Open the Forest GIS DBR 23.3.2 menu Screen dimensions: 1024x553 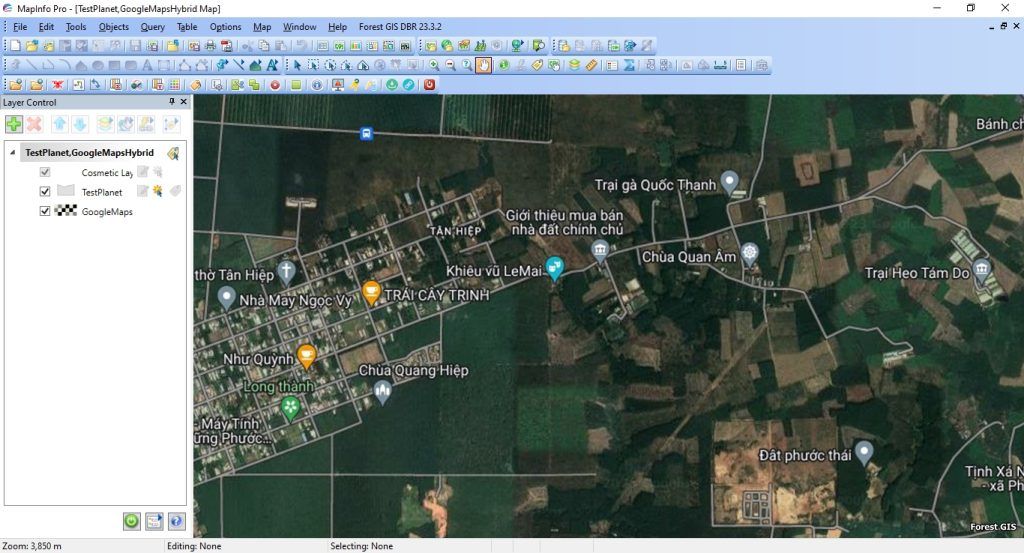(x=402, y=27)
